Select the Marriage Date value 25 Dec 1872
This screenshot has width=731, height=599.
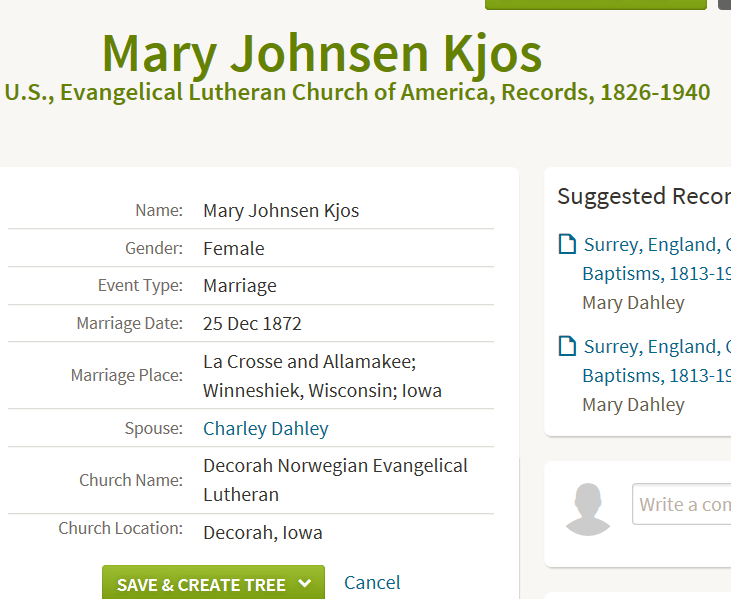pyautogui.click(x=252, y=324)
